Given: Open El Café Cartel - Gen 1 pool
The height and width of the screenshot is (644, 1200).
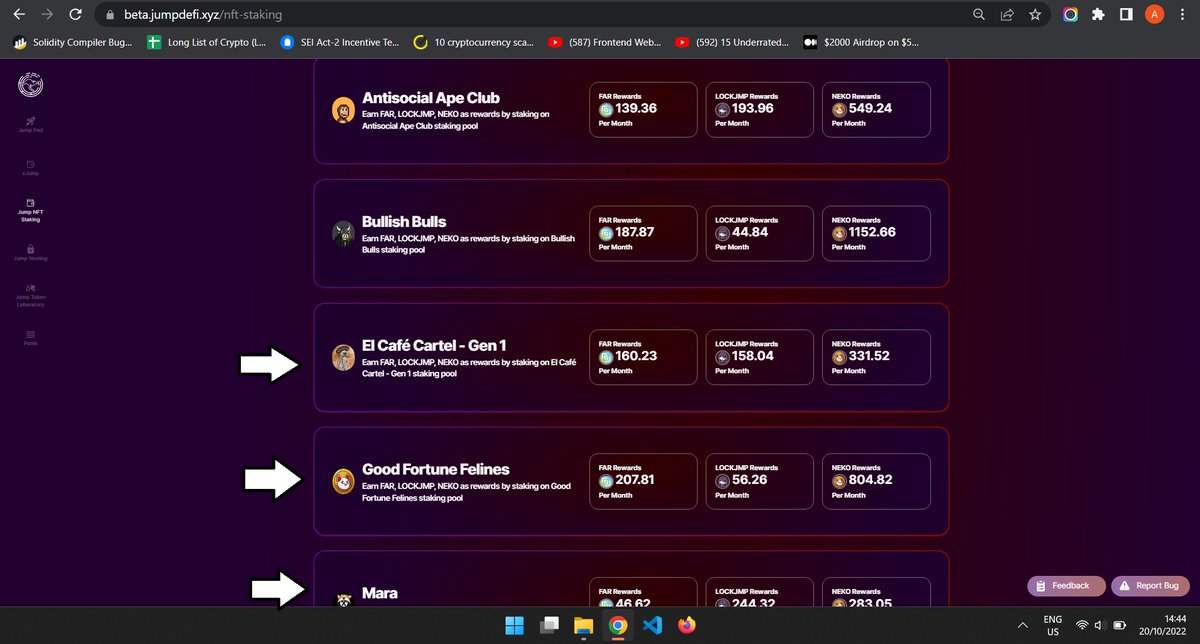Looking at the screenshot, I should [x=630, y=358].
